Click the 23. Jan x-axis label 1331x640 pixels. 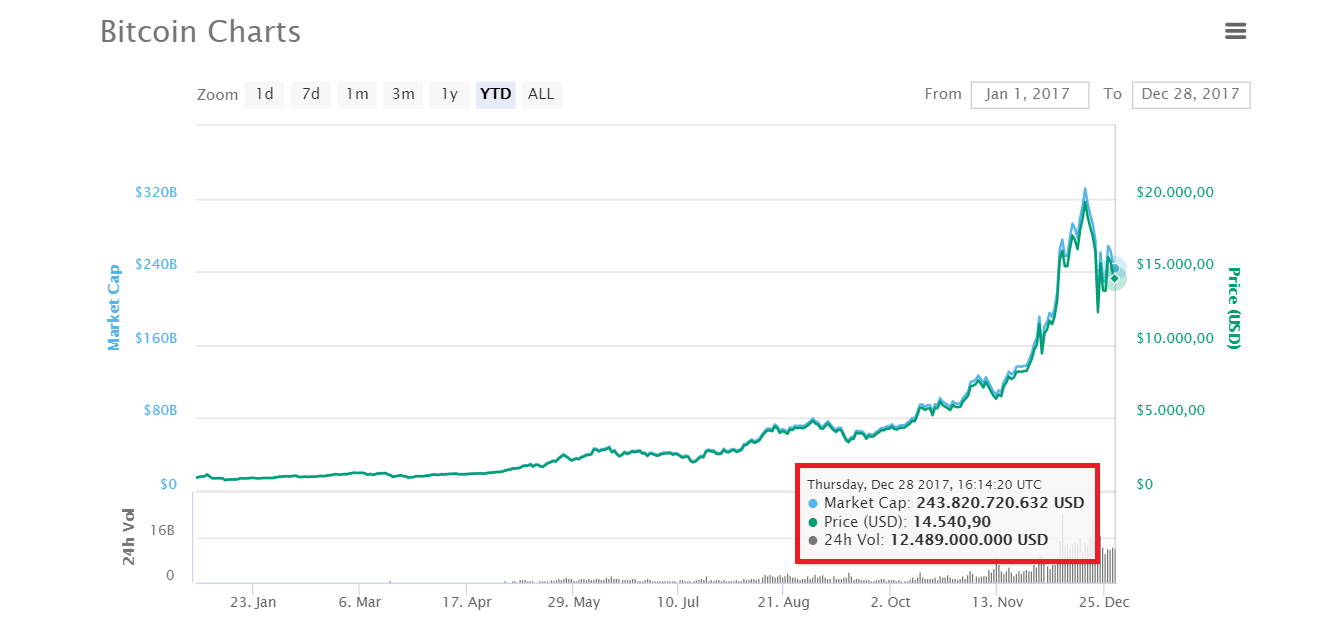click(x=254, y=601)
